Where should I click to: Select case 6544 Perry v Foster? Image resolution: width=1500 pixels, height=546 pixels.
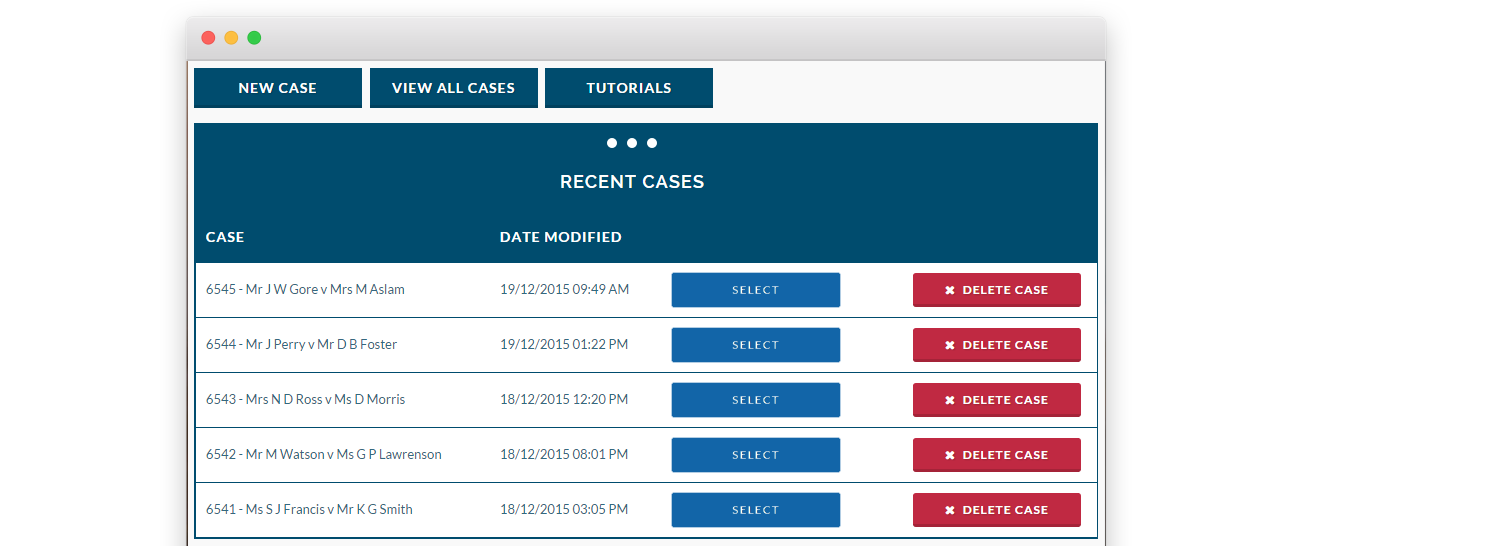point(755,345)
